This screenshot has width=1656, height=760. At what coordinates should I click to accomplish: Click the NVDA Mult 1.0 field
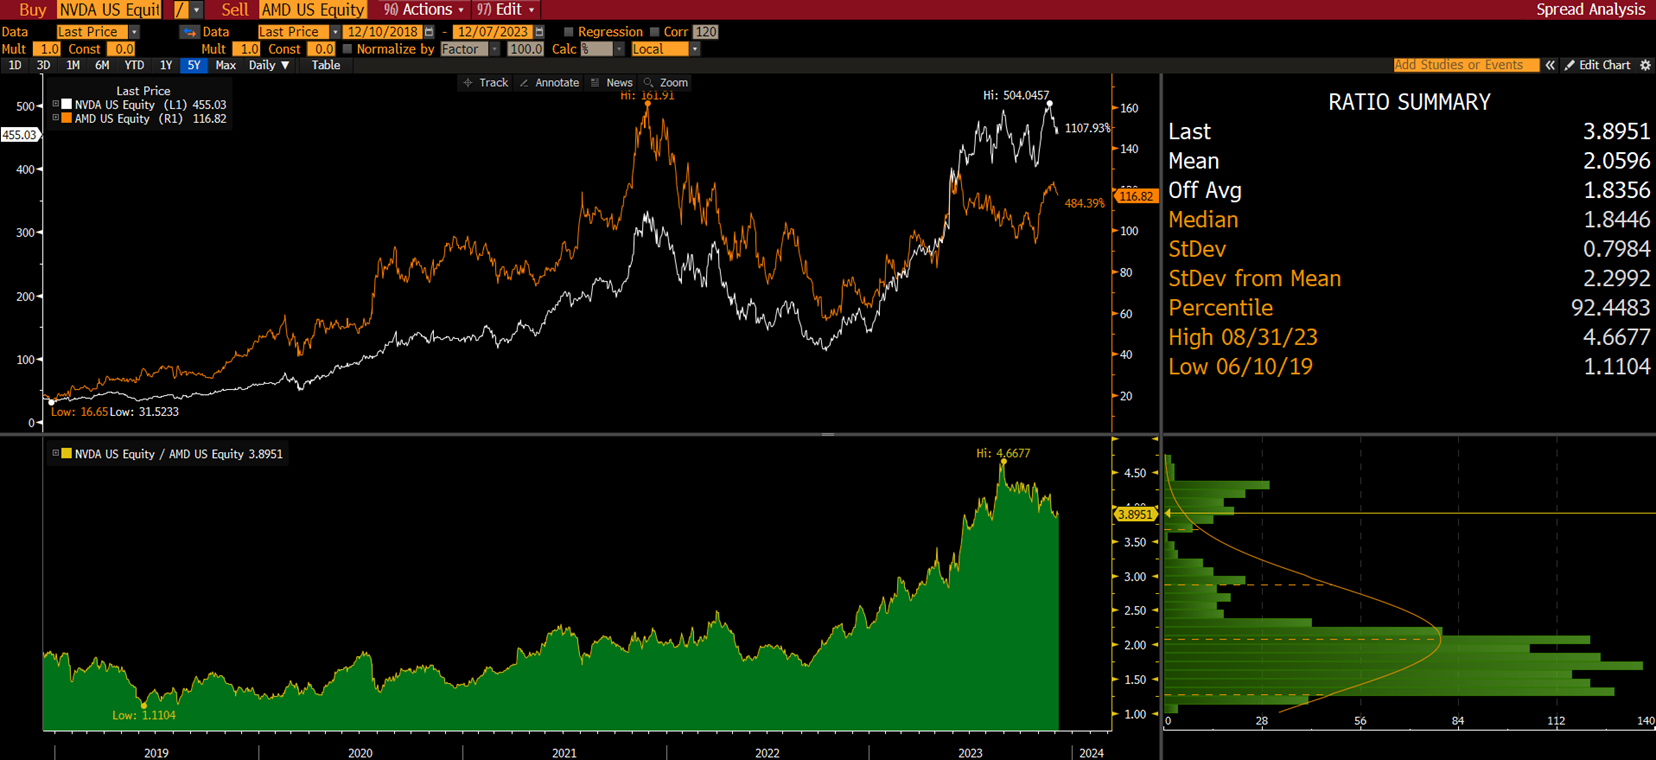(47, 49)
